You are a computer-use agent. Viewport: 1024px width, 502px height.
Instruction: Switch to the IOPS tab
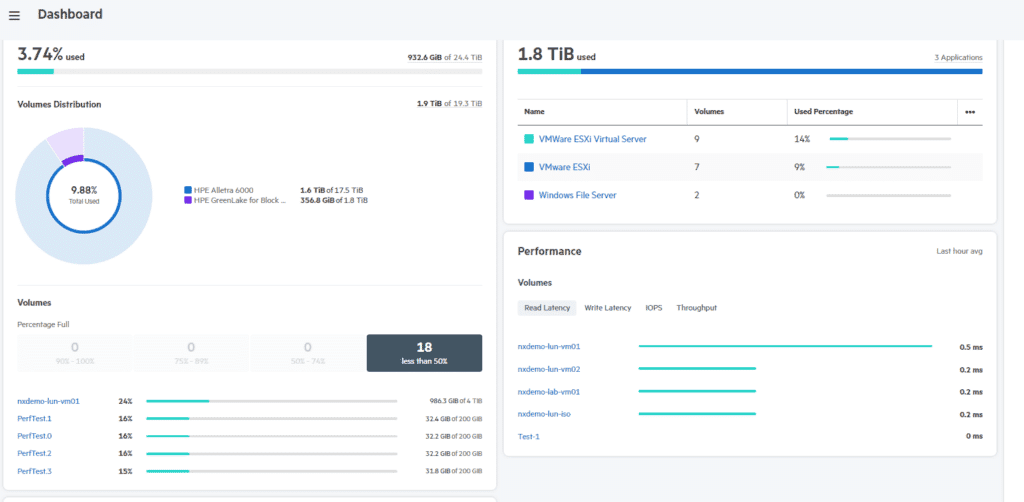[654, 307]
